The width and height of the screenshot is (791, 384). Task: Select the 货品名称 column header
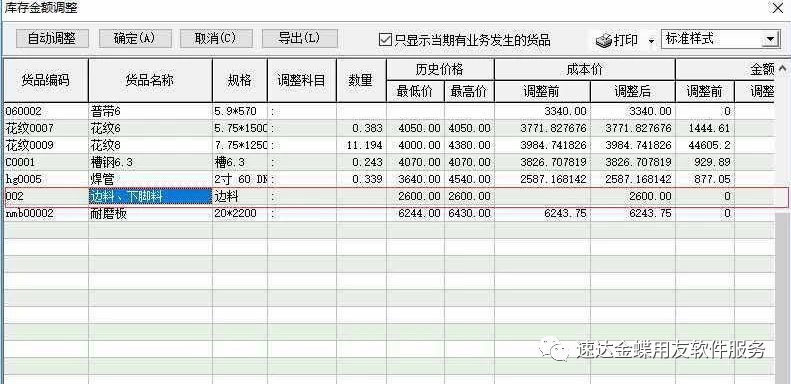[150, 80]
